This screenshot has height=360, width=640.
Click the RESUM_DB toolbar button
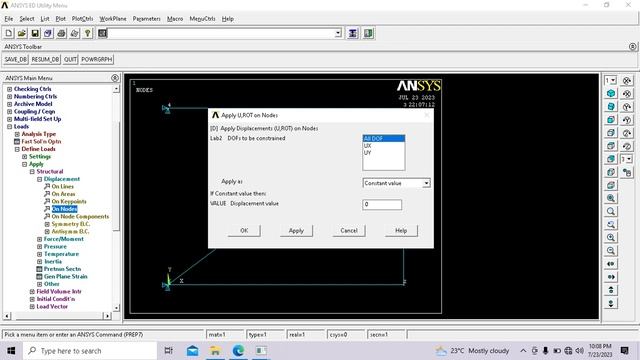[x=45, y=60]
